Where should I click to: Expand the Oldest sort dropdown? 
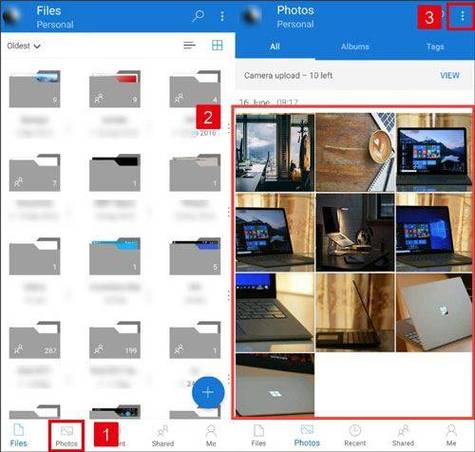pos(24,46)
